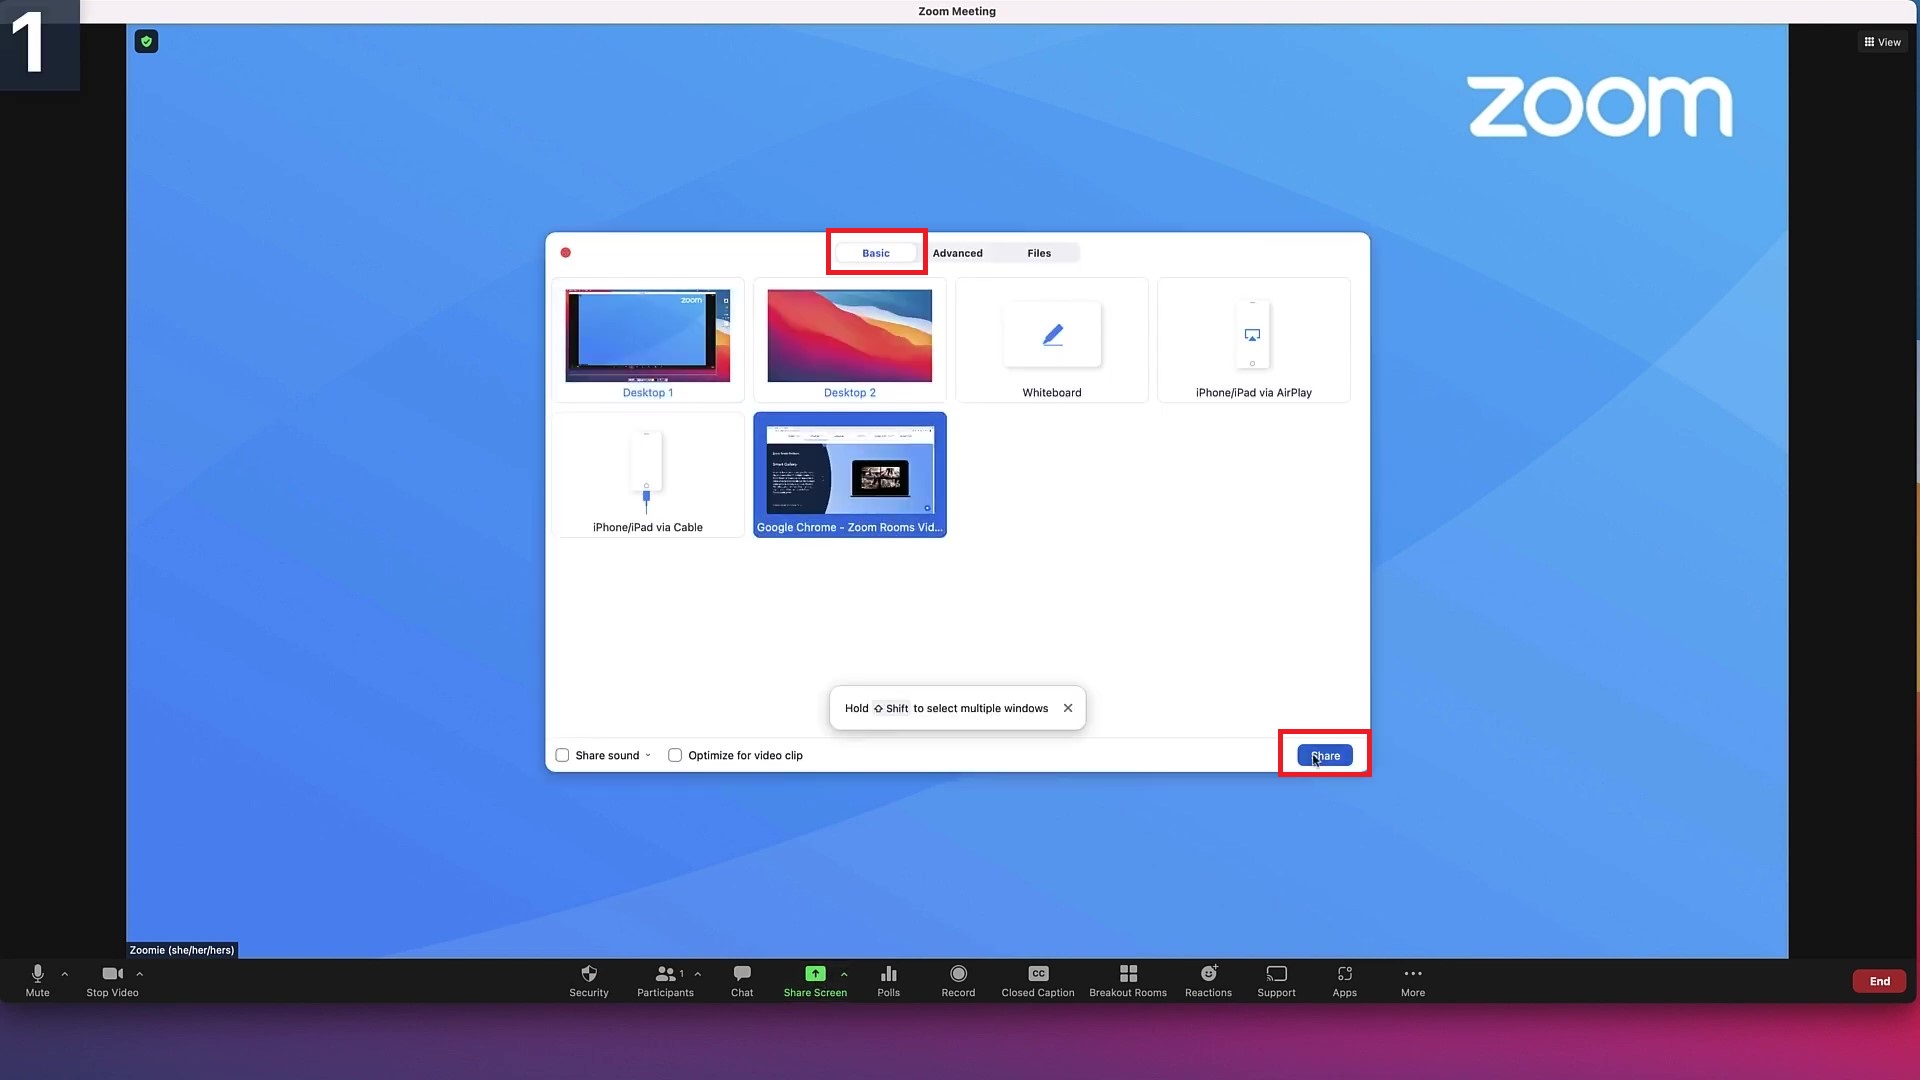Open the Security shield menu
The height and width of the screenshot is (1080, 1920).
[x=589, y=980]
